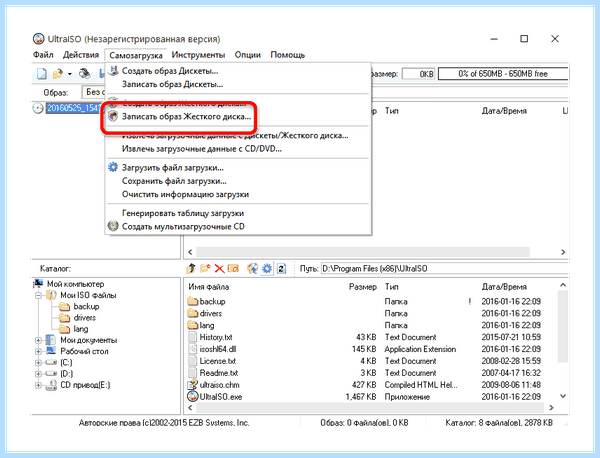Click the ultraiso.chm help file icon
Viewport: 600px width, 458px height.
(192, 385)
